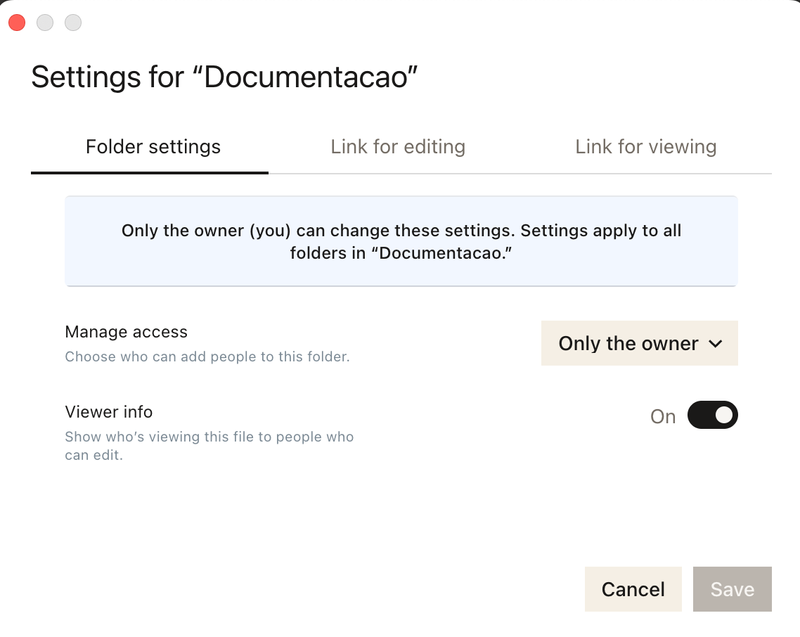Click the Settings for "Documentacao" heading
The width and height of the screenshot is (800, 637).
point(224,78)
